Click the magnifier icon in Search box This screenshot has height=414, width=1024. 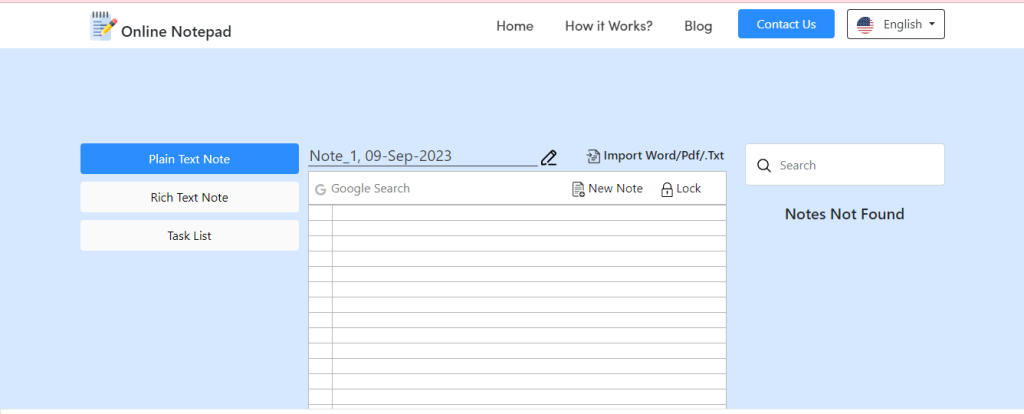pos(764,165)
